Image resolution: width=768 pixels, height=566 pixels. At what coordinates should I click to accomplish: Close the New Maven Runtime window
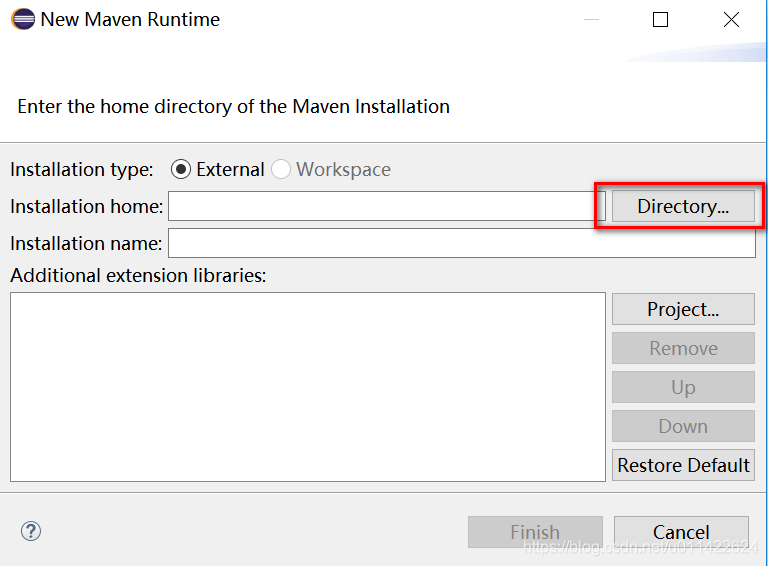click(x=731, y=20)
